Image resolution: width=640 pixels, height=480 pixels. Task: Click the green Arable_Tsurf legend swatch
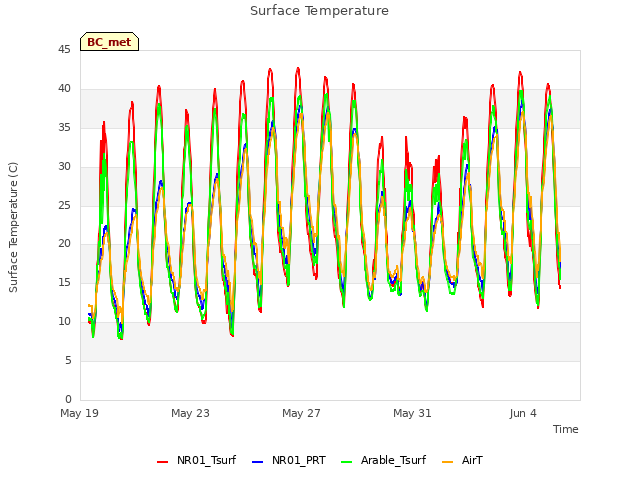(x=347, y=461)
